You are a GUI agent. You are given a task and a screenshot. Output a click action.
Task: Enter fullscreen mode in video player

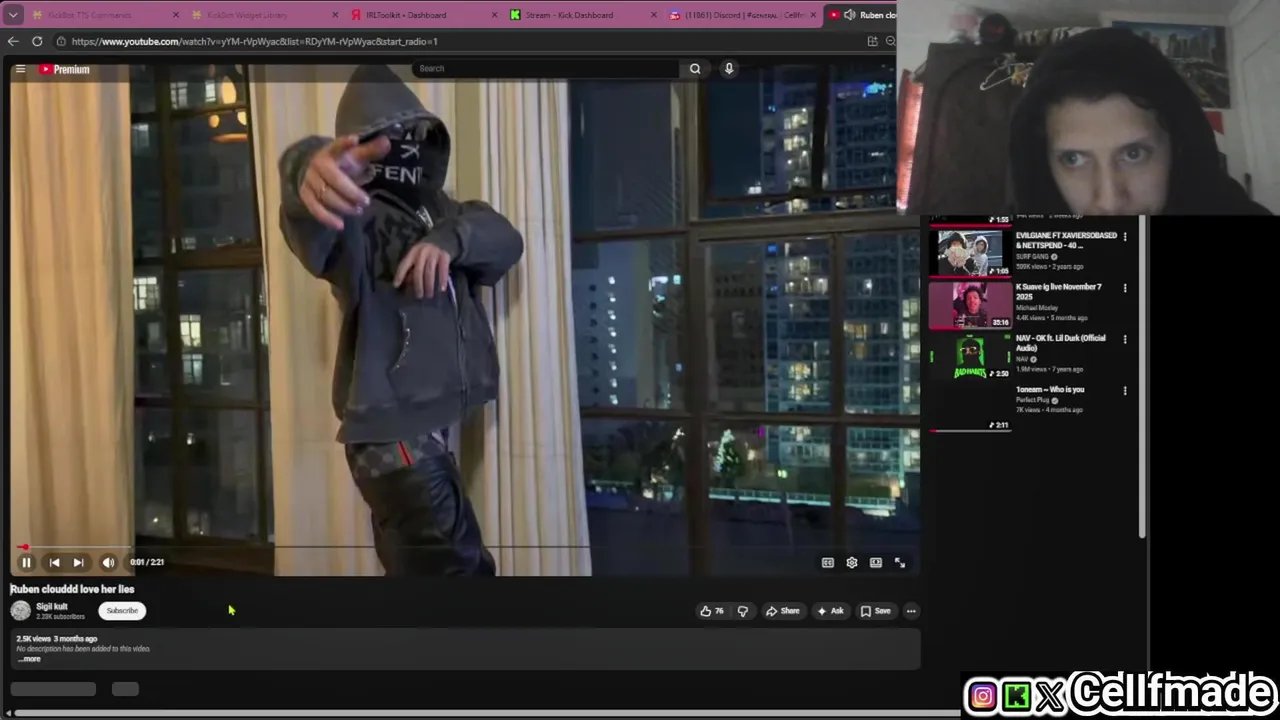[900, 563]
